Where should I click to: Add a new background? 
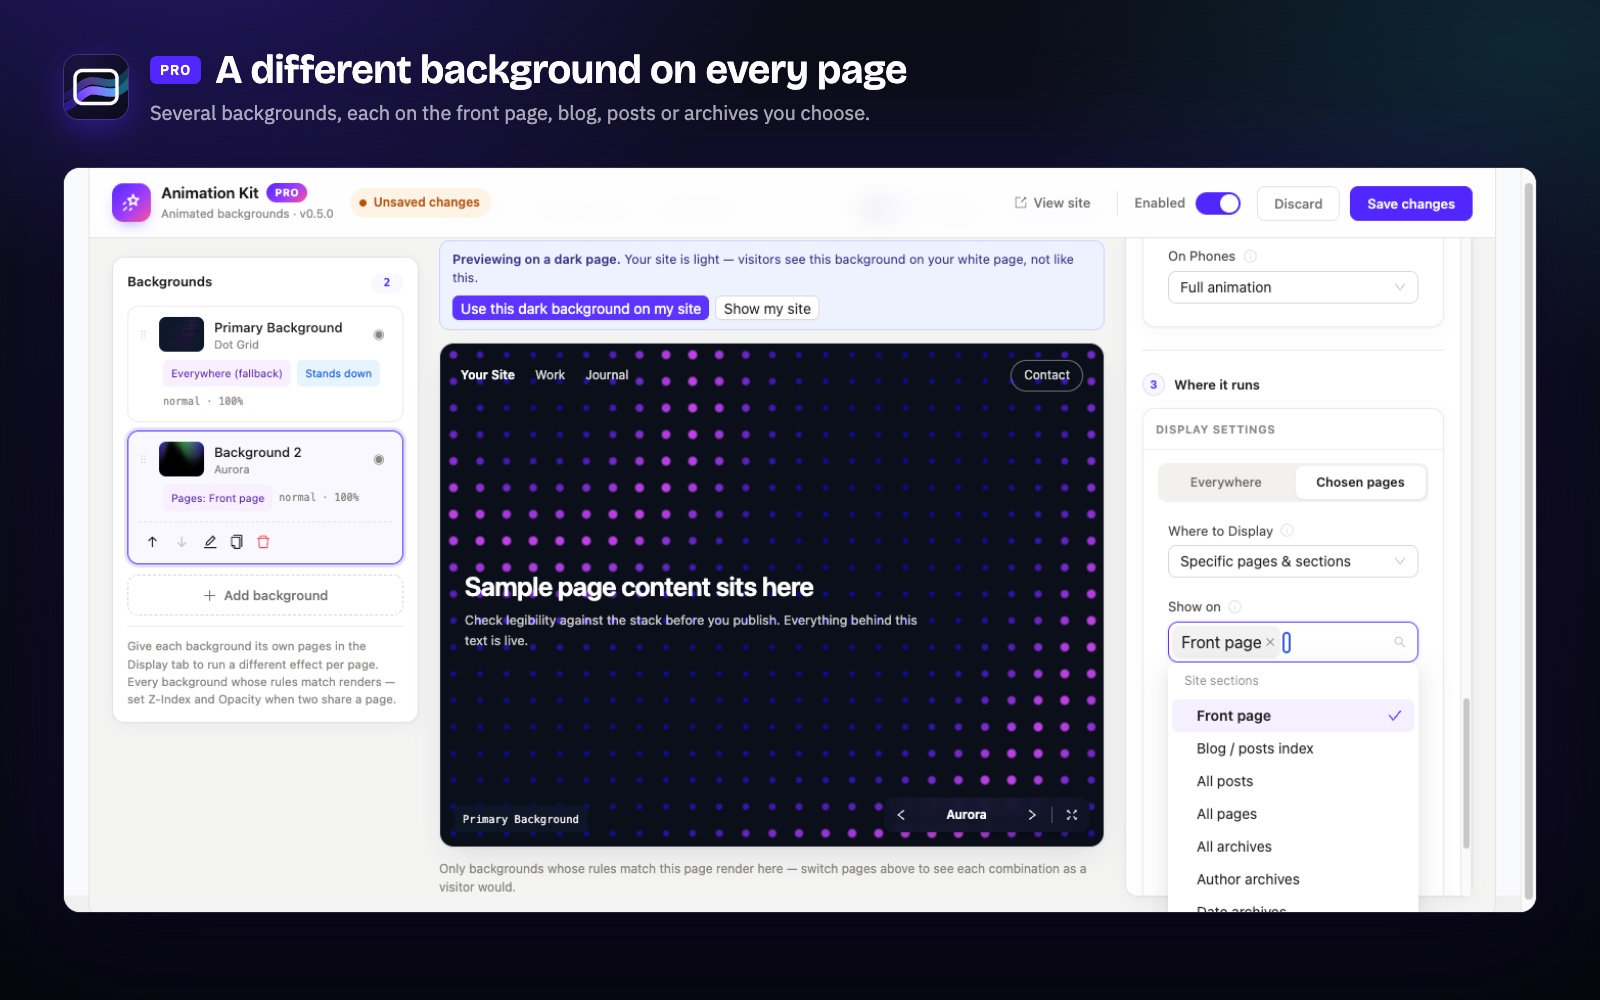[265, 595]
